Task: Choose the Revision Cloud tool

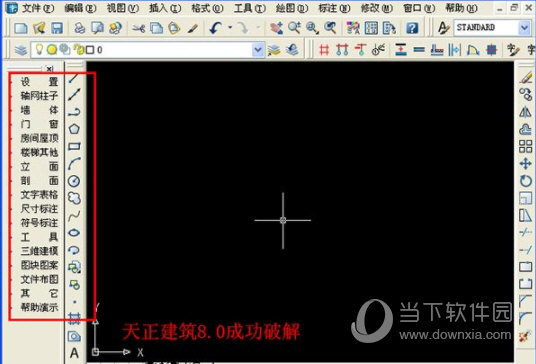Action: click(74, 198)
